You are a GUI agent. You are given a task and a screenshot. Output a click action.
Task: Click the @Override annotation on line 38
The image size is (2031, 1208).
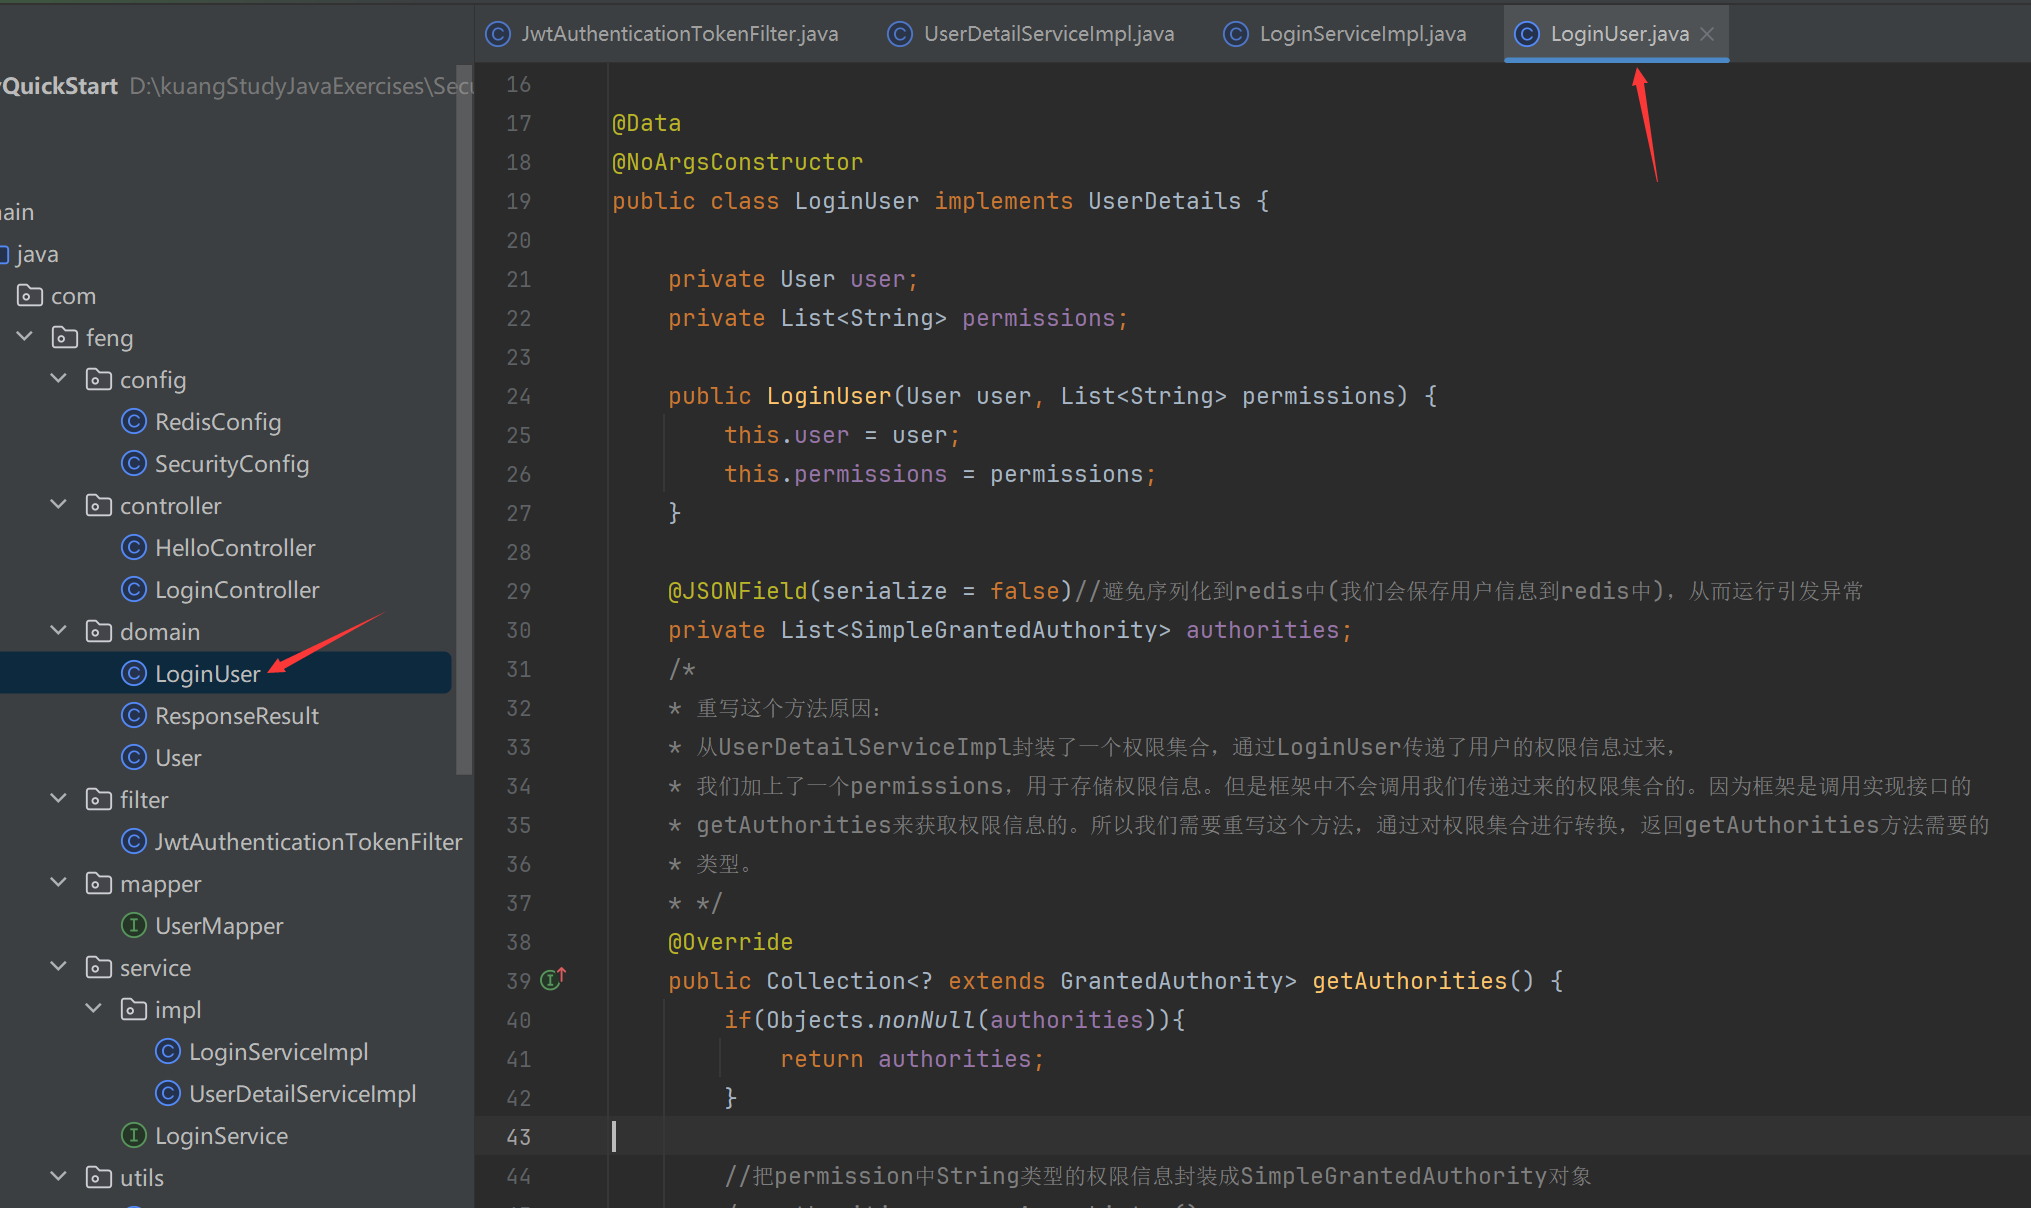[730, 942]
